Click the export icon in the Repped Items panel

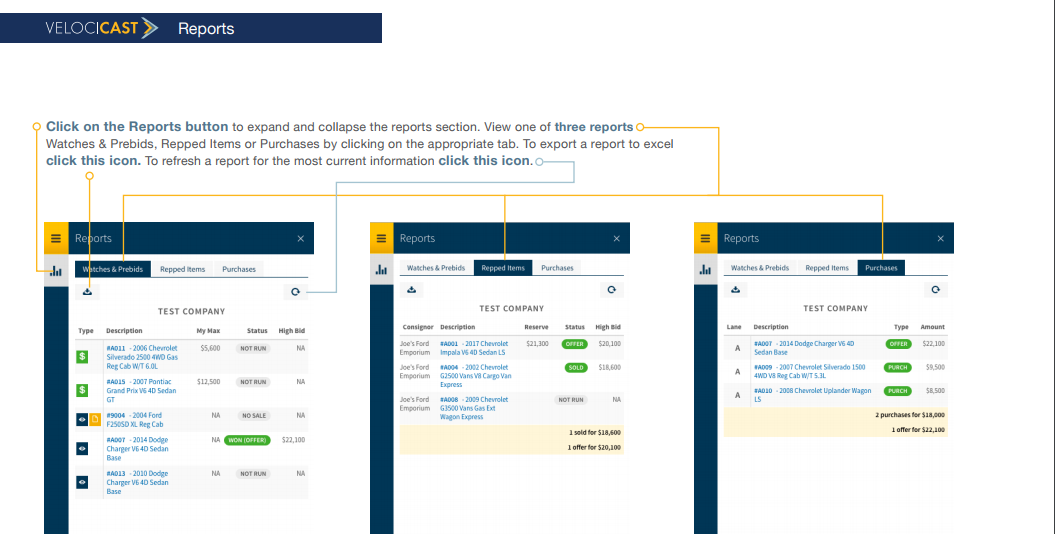[x=412, y=290]
